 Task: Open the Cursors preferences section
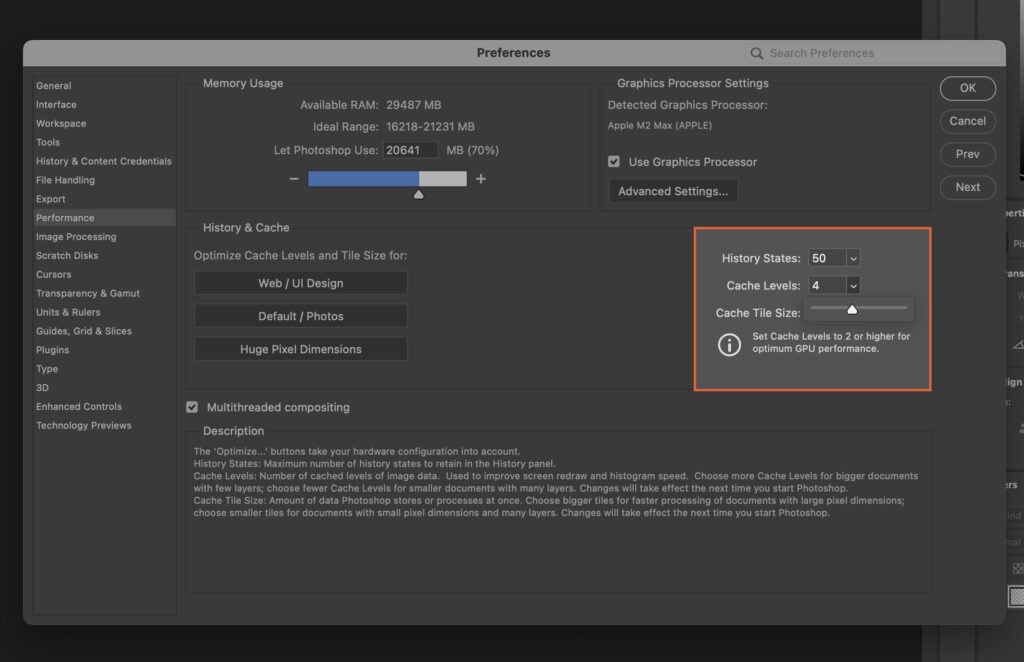[x=54, y=274]
